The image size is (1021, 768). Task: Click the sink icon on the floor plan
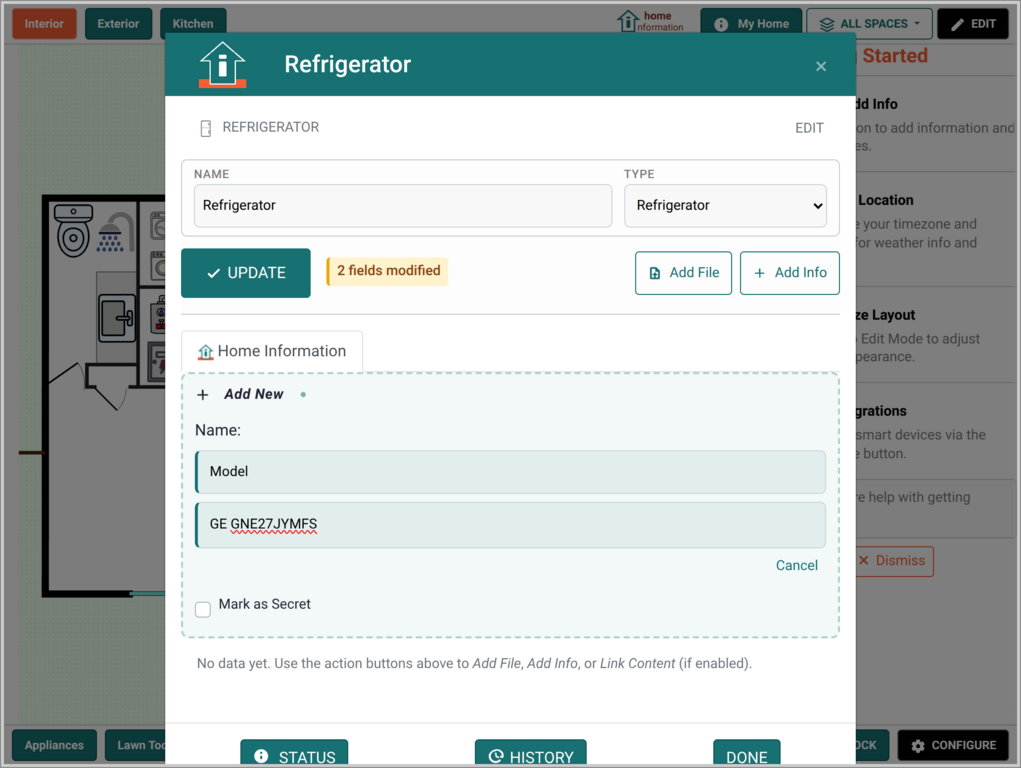117,318
